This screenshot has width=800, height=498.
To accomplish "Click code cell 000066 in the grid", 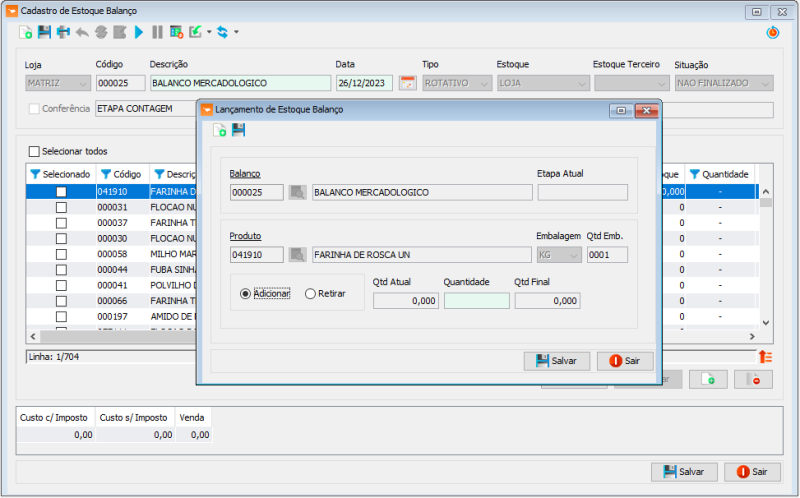I will click(x=122, y=301).
